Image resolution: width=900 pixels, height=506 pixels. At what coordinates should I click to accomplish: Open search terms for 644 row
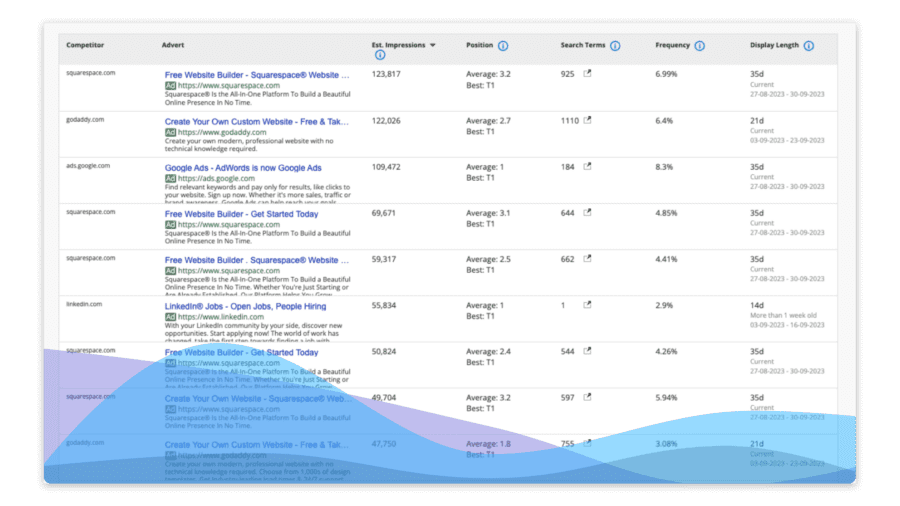(x=587, y=212)
